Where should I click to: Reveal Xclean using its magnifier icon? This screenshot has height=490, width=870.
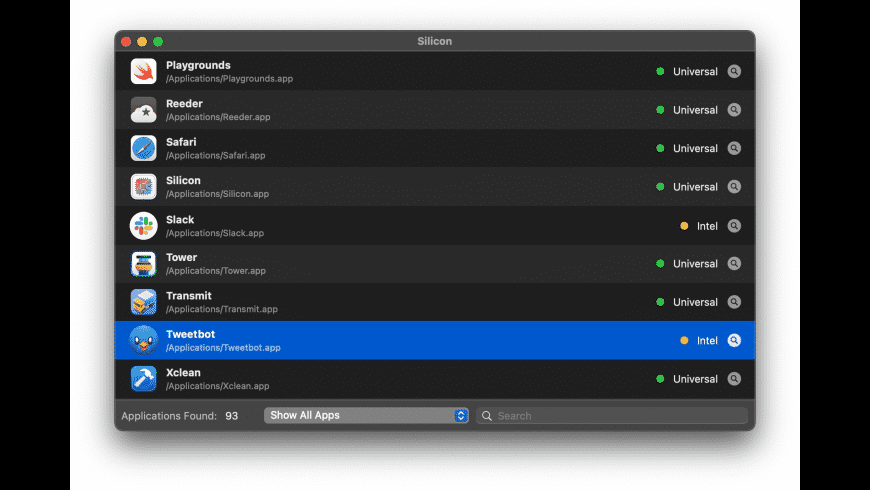(x=734, y=378)
